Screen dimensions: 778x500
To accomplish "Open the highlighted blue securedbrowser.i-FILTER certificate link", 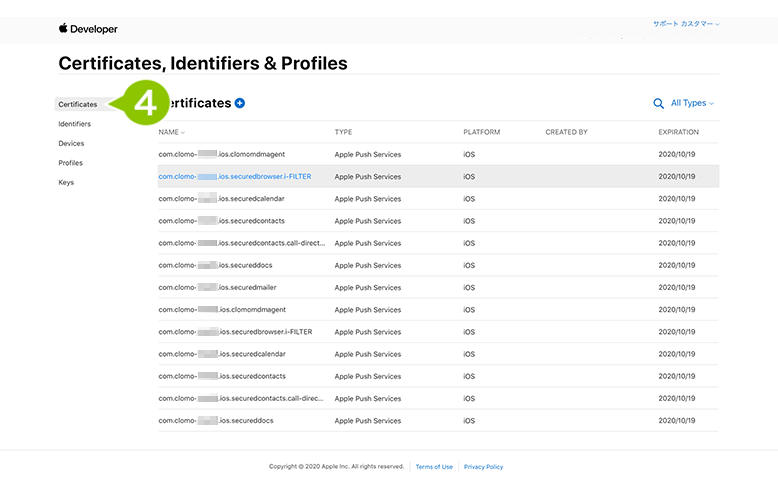I will click(235, 177).
